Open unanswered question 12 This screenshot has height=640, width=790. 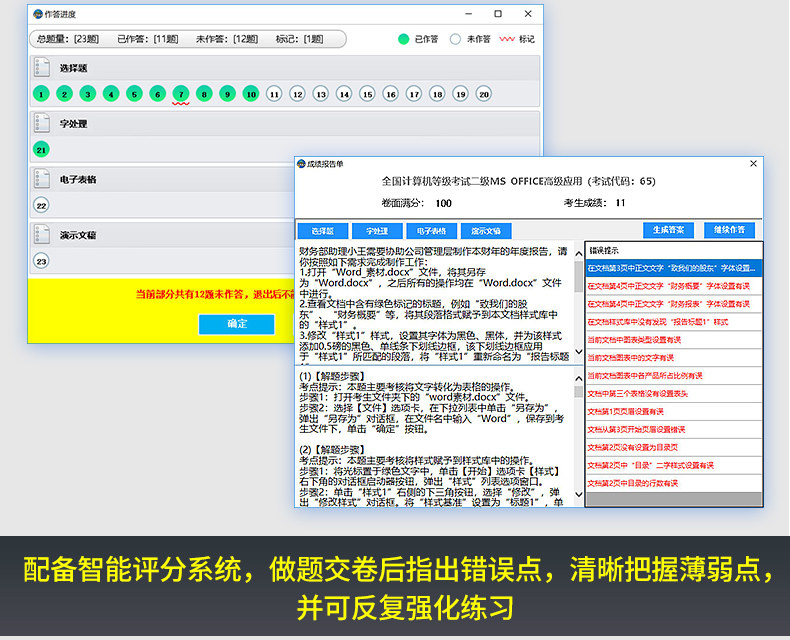[297, 94]
